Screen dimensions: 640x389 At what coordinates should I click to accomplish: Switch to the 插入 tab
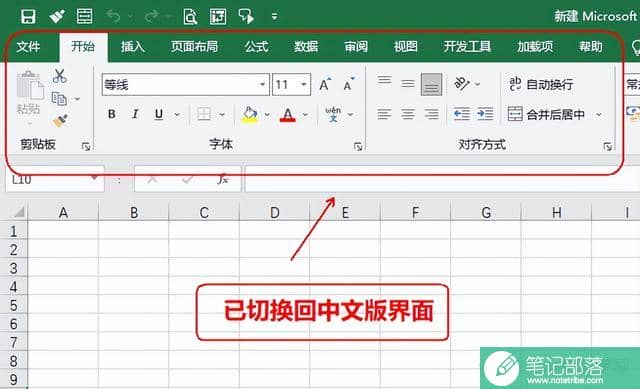coord(133,47)
